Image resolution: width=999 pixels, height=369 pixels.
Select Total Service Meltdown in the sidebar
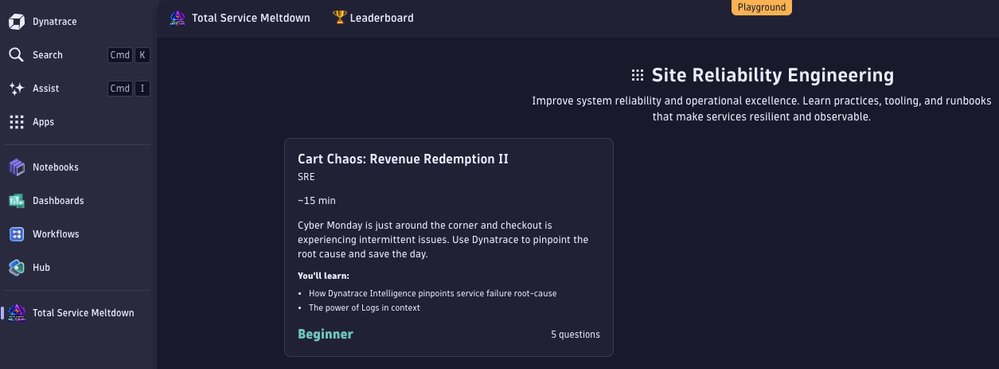click(83, 313)
